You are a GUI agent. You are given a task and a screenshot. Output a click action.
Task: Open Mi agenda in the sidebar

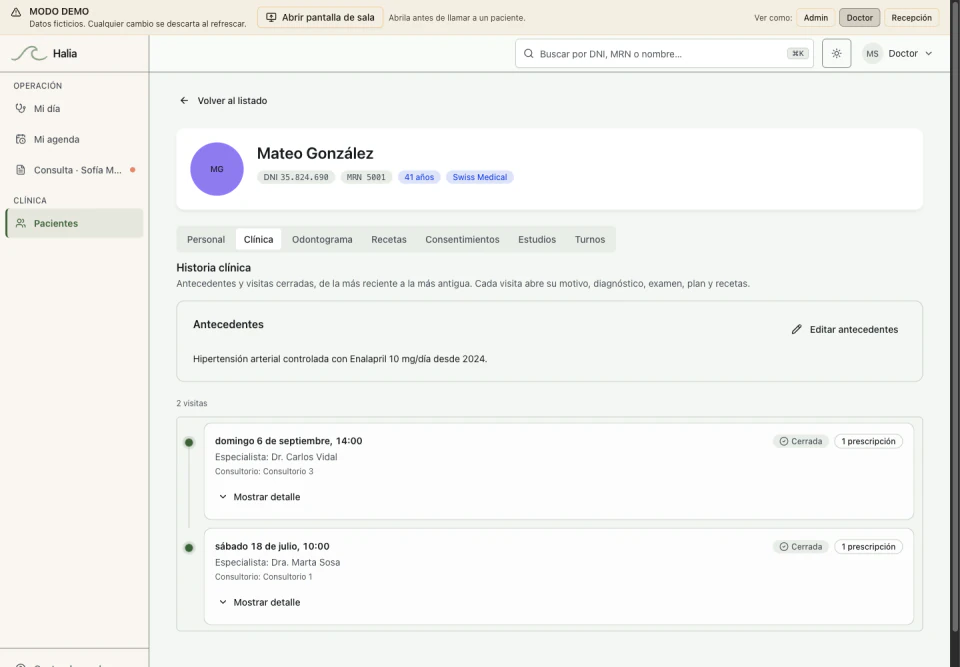pos(74,139)
